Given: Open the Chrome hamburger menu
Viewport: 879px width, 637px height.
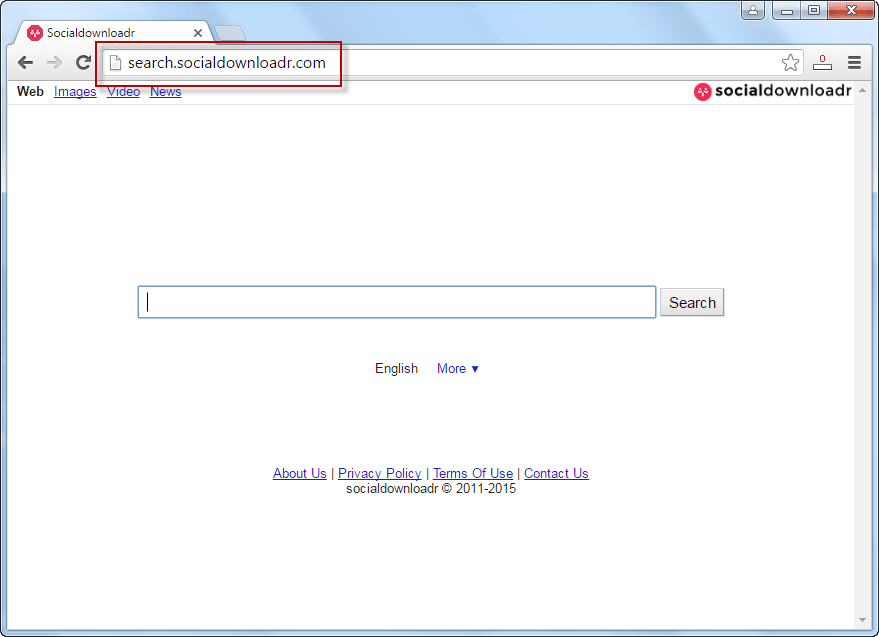Looking at the screenshot, I should point(854,62).
